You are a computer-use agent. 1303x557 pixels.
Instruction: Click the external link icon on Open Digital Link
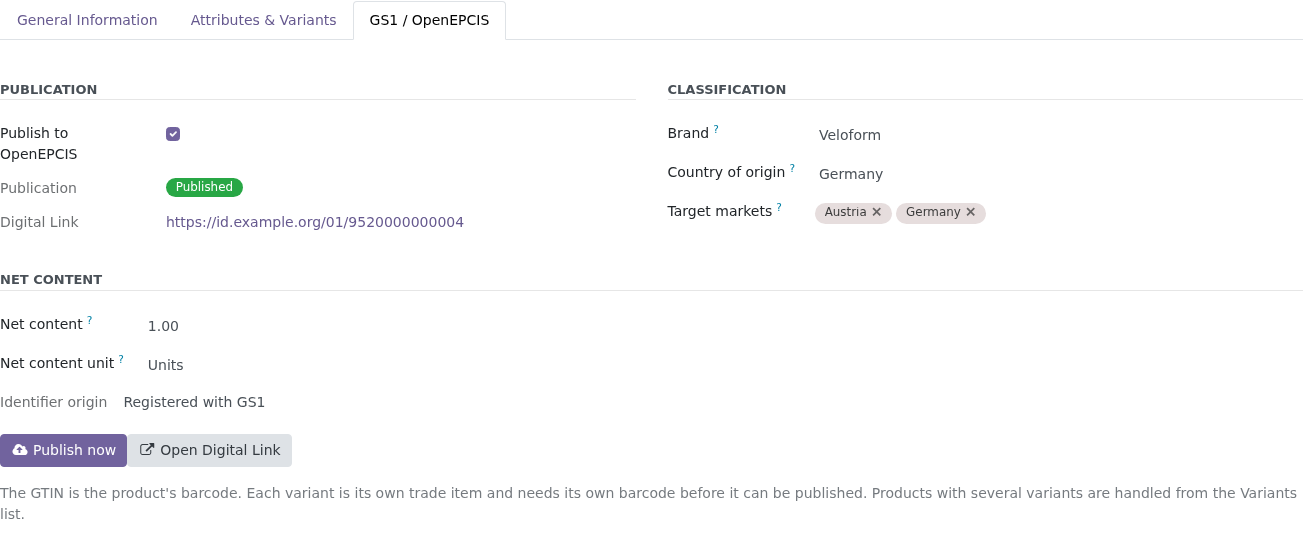147,450
